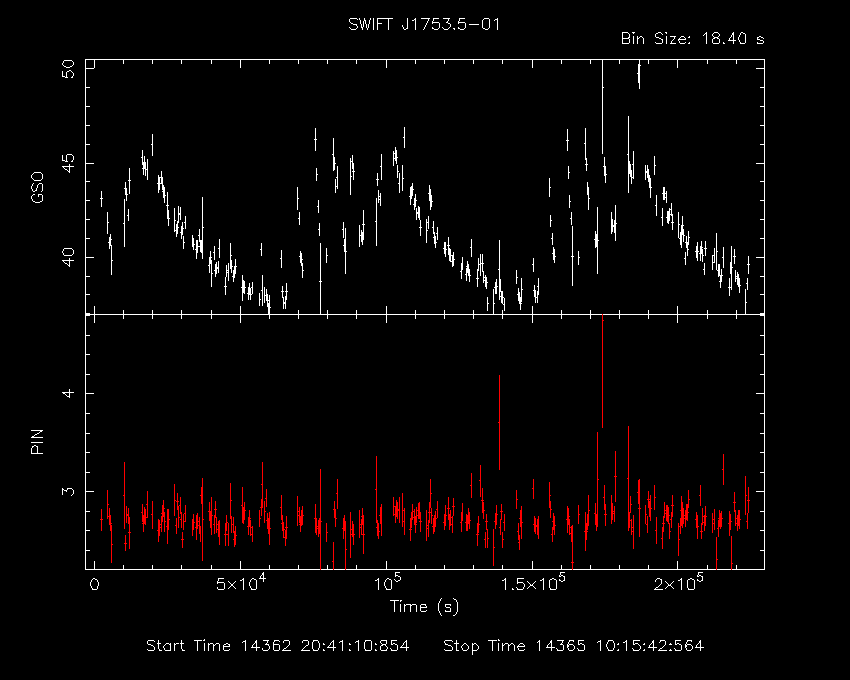Click the red PIN spike reaching just above 4
This screenshot has width=850, height=680.
coord(499,422)
